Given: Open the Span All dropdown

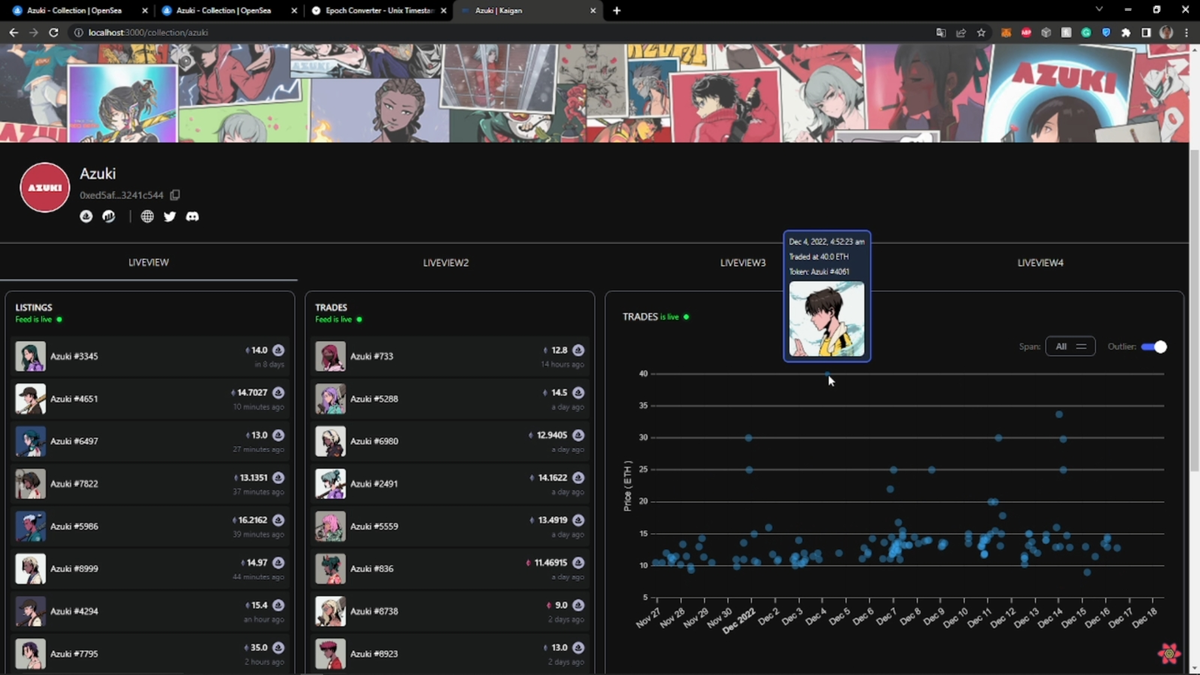Looking at the screenshot, I should [1070, 347].
